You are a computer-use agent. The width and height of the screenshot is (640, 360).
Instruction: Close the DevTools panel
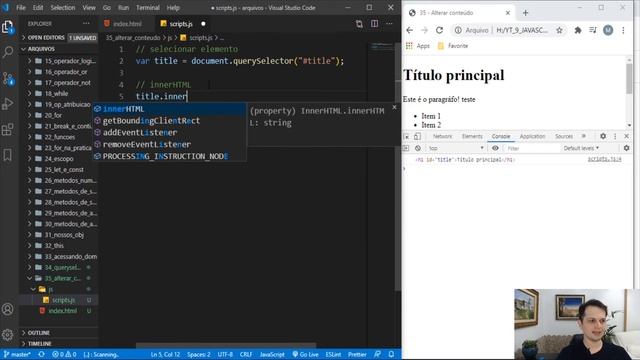[627, 136]
